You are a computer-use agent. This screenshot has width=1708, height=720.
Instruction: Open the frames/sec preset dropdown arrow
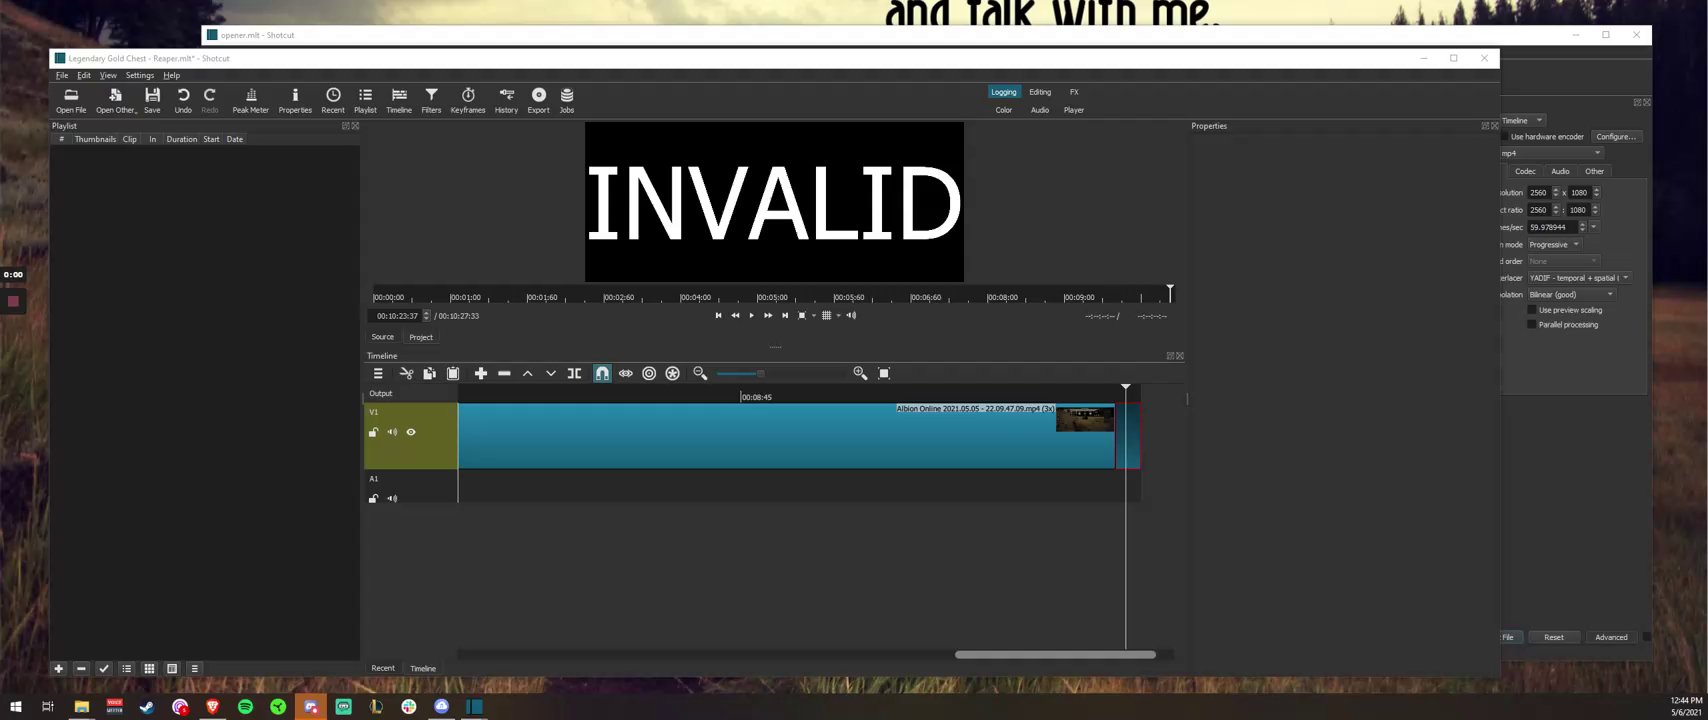[x=1594, y=227]
